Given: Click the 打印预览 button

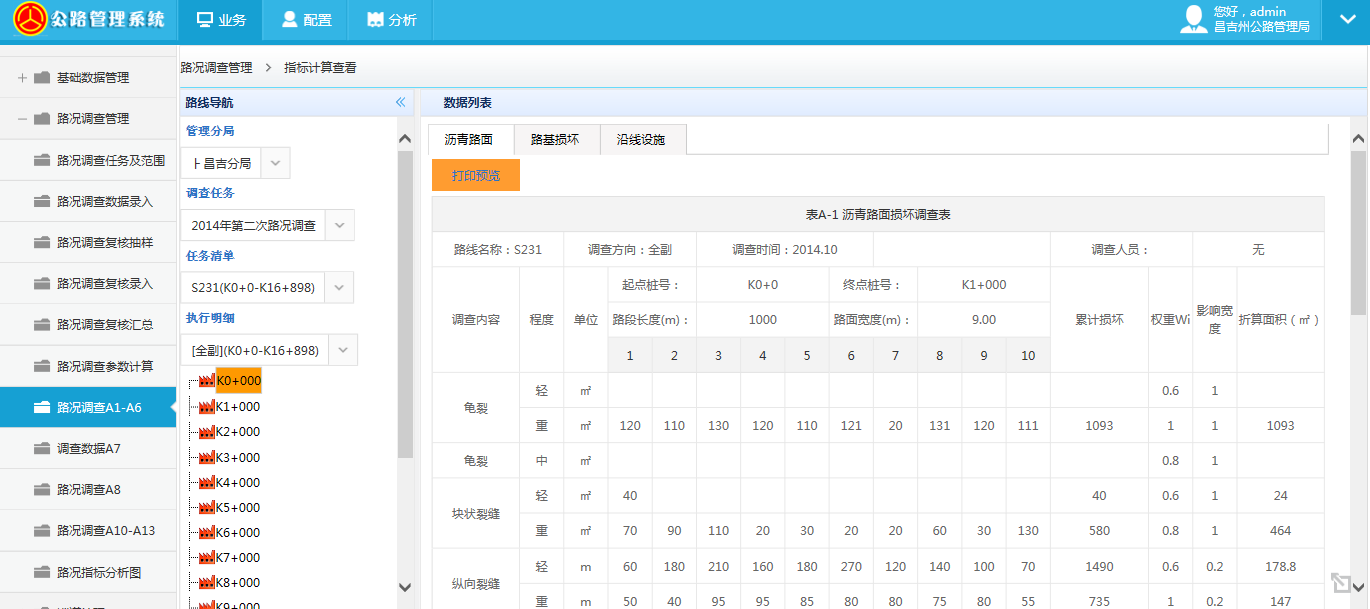Looking at the screenshot, I should coord(475,175).
